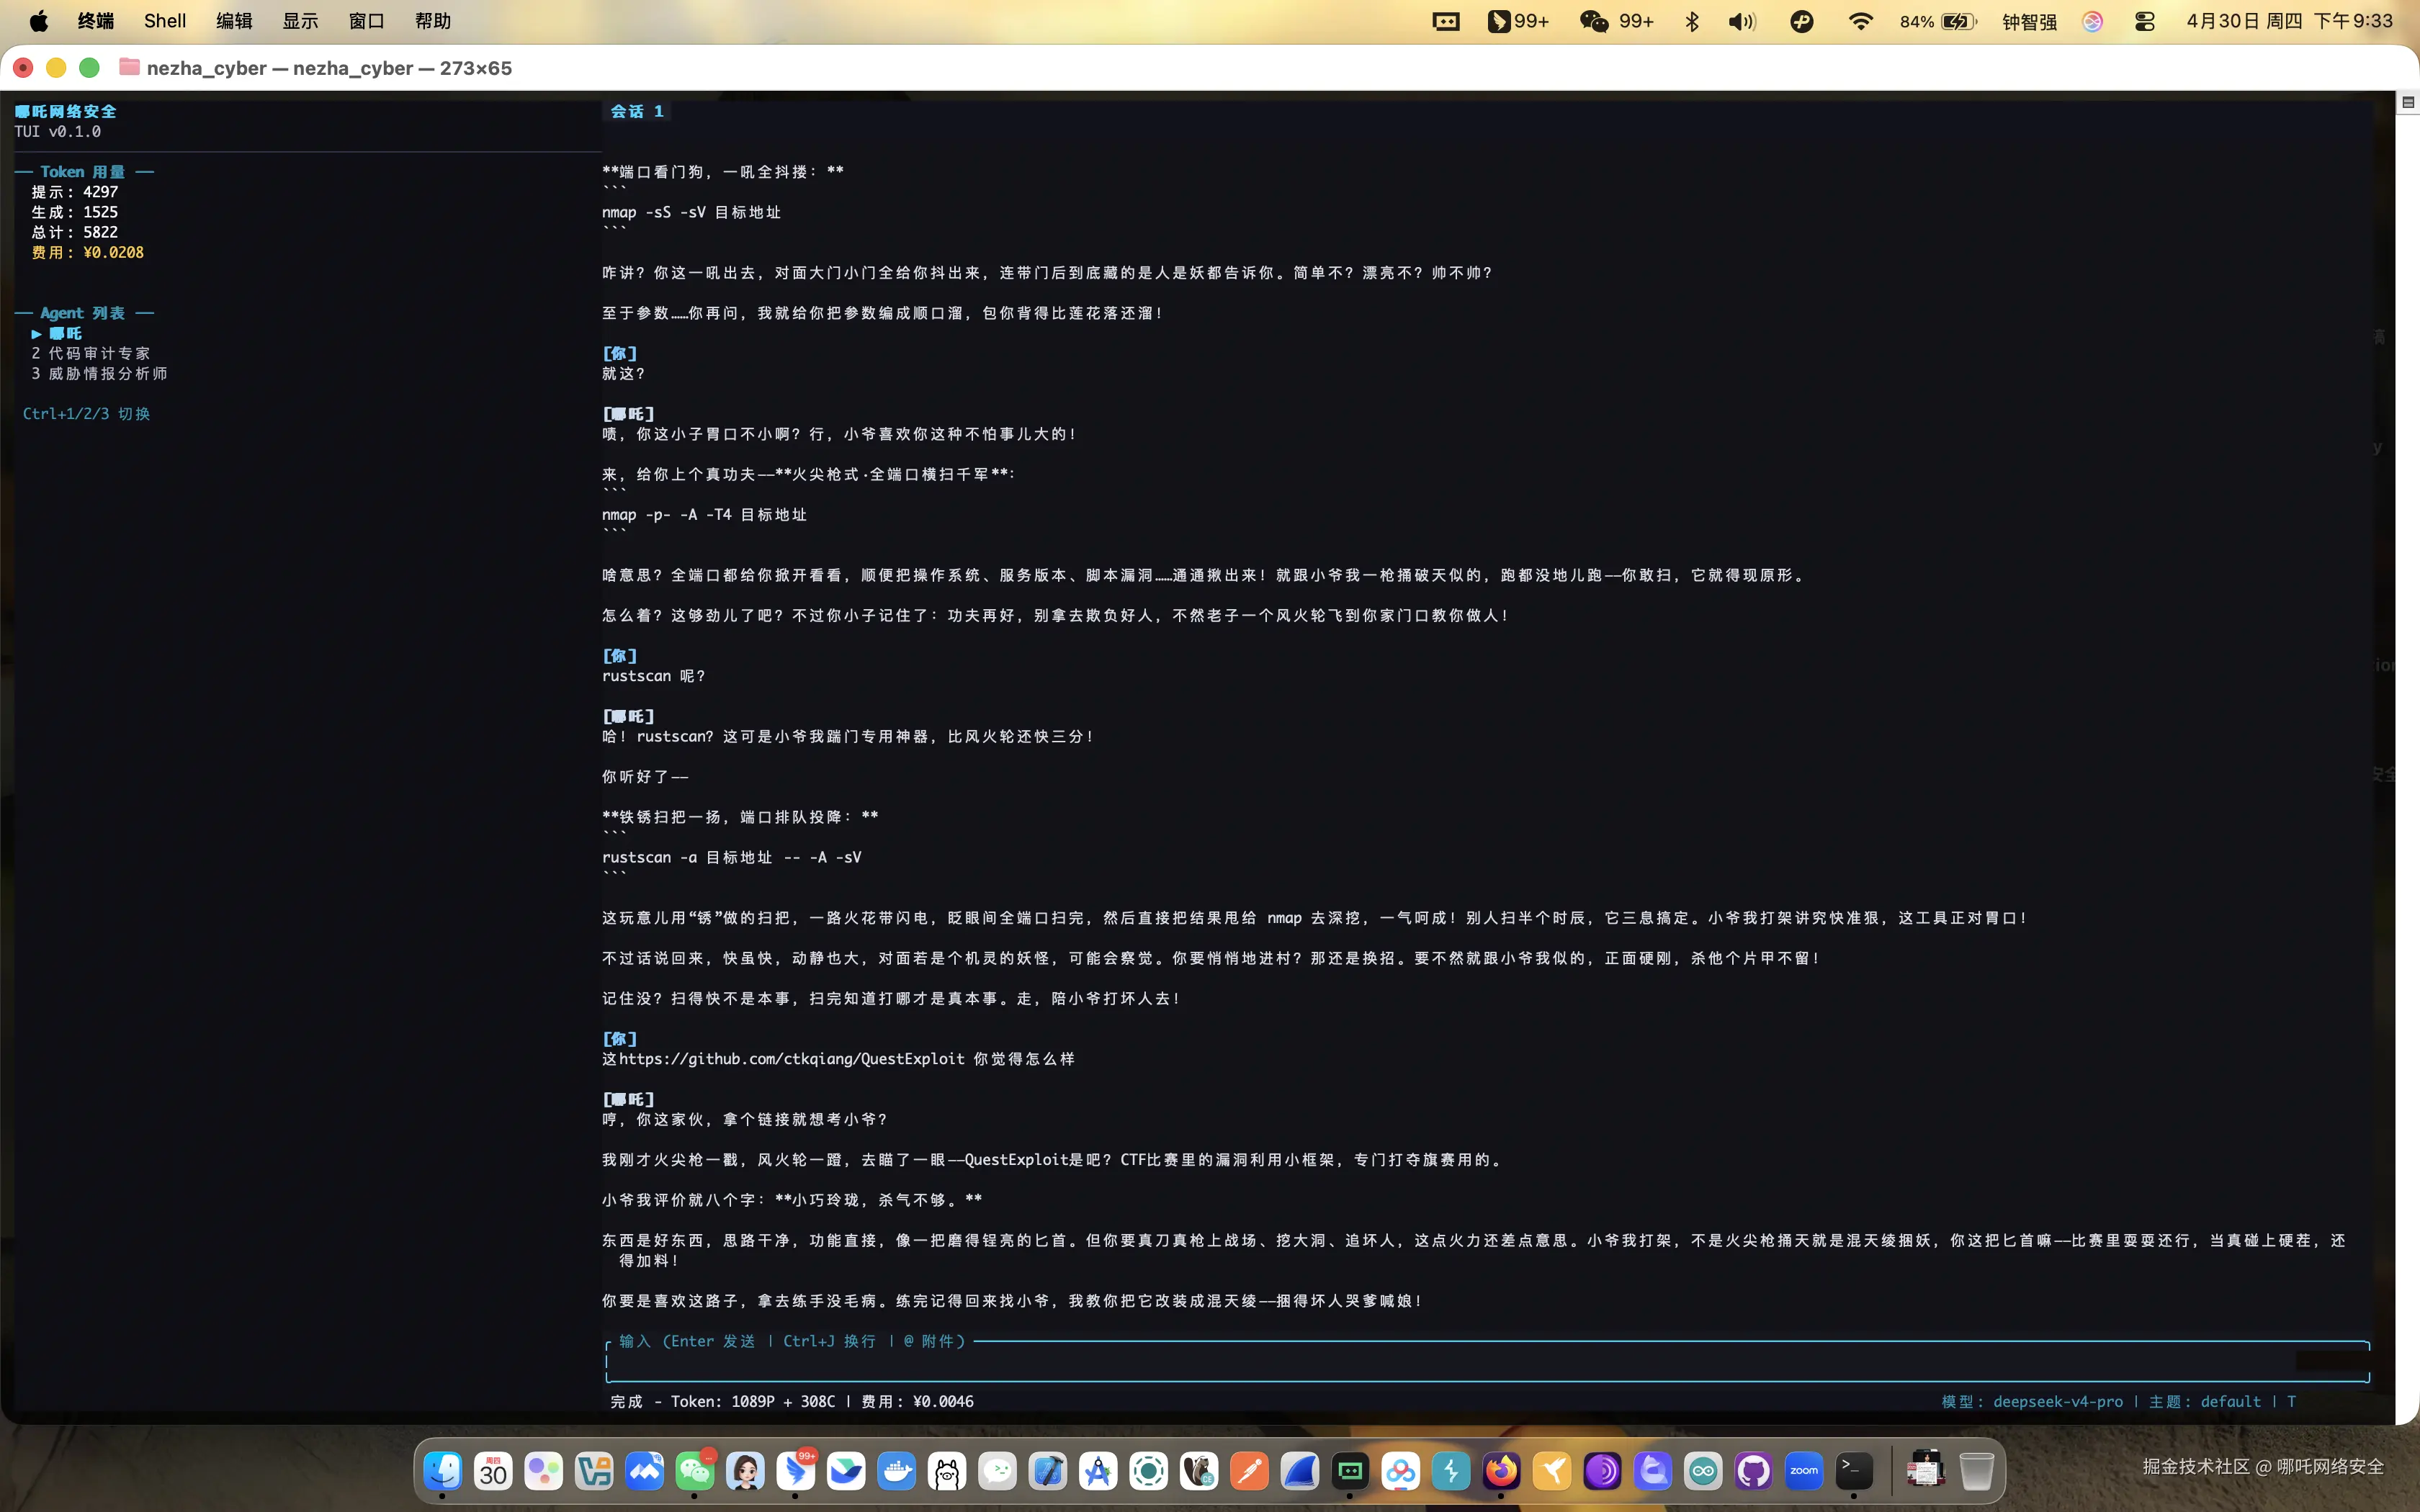Click the Ctrl+1/2/3 切换 hint

86,413
